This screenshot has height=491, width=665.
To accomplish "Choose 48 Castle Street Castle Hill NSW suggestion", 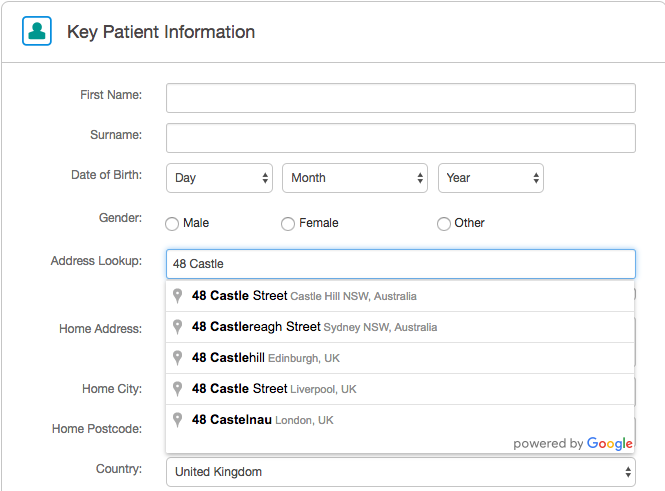I will coord(400,296).
